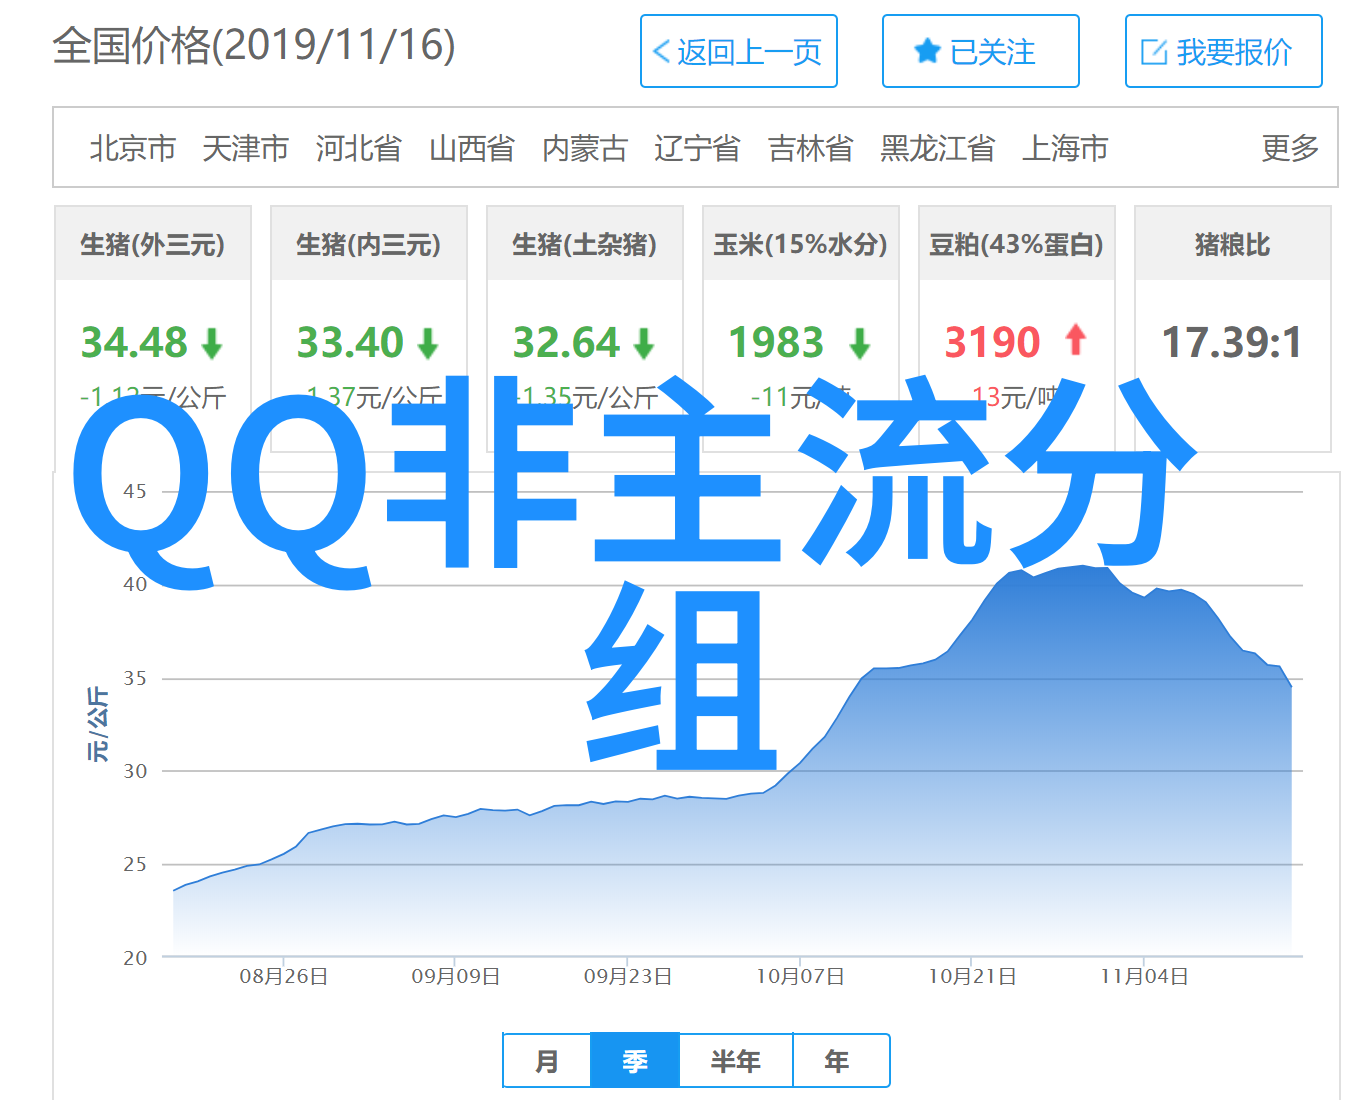Screen dimensions: 1360x1100
Task: Open the 豆粕(43%蛋白) price card
Action: tap(1017, 329)
